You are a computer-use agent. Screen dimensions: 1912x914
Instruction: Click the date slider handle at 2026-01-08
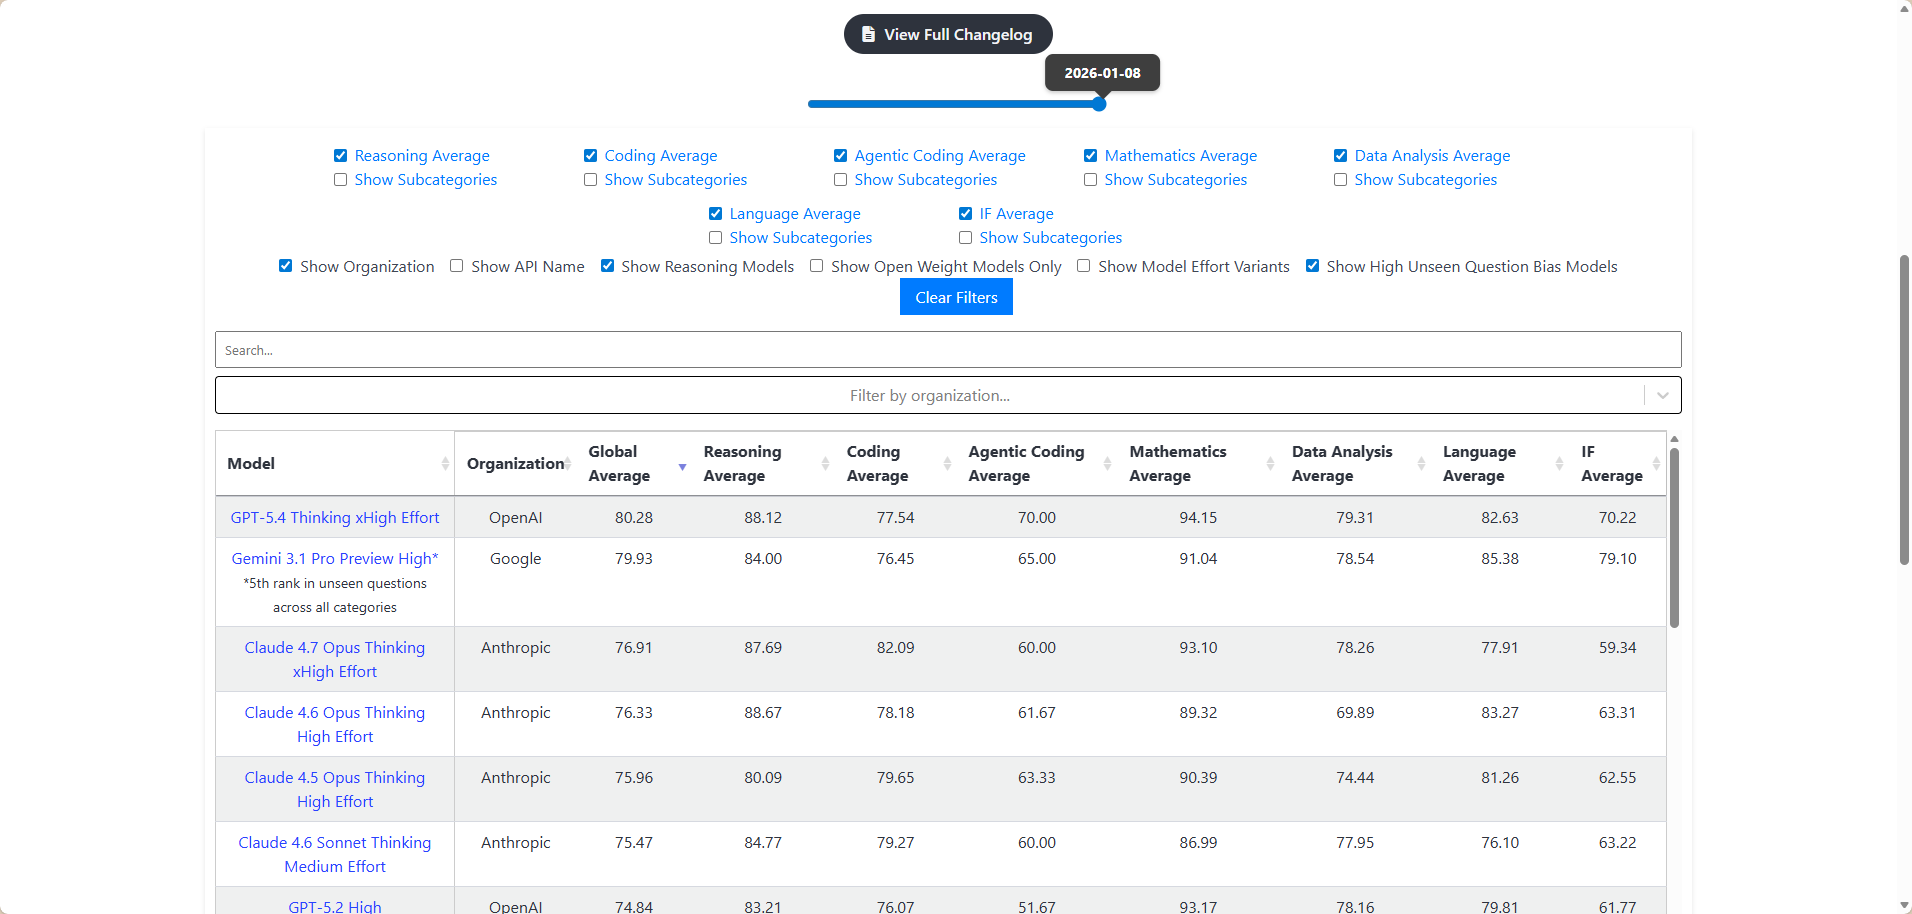point(1099,104)
